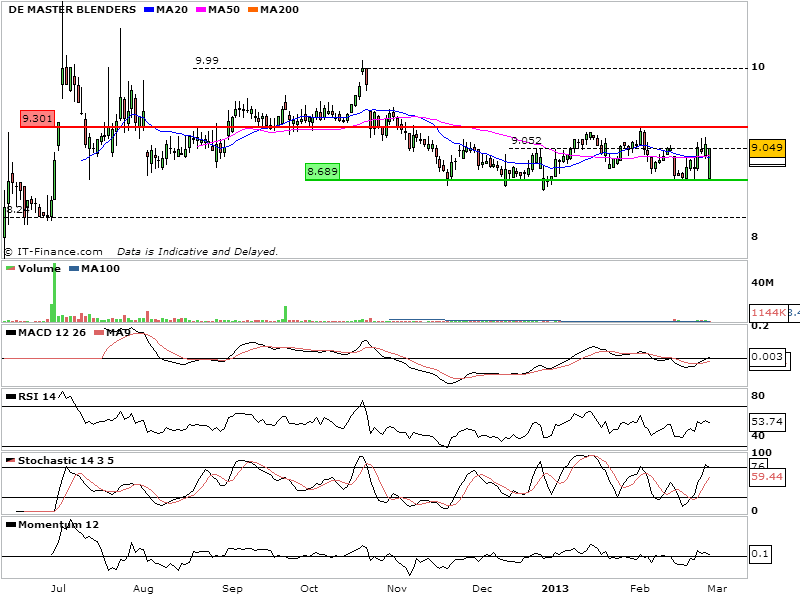Click the yellow 9.049 current price tag

(767, 148)
